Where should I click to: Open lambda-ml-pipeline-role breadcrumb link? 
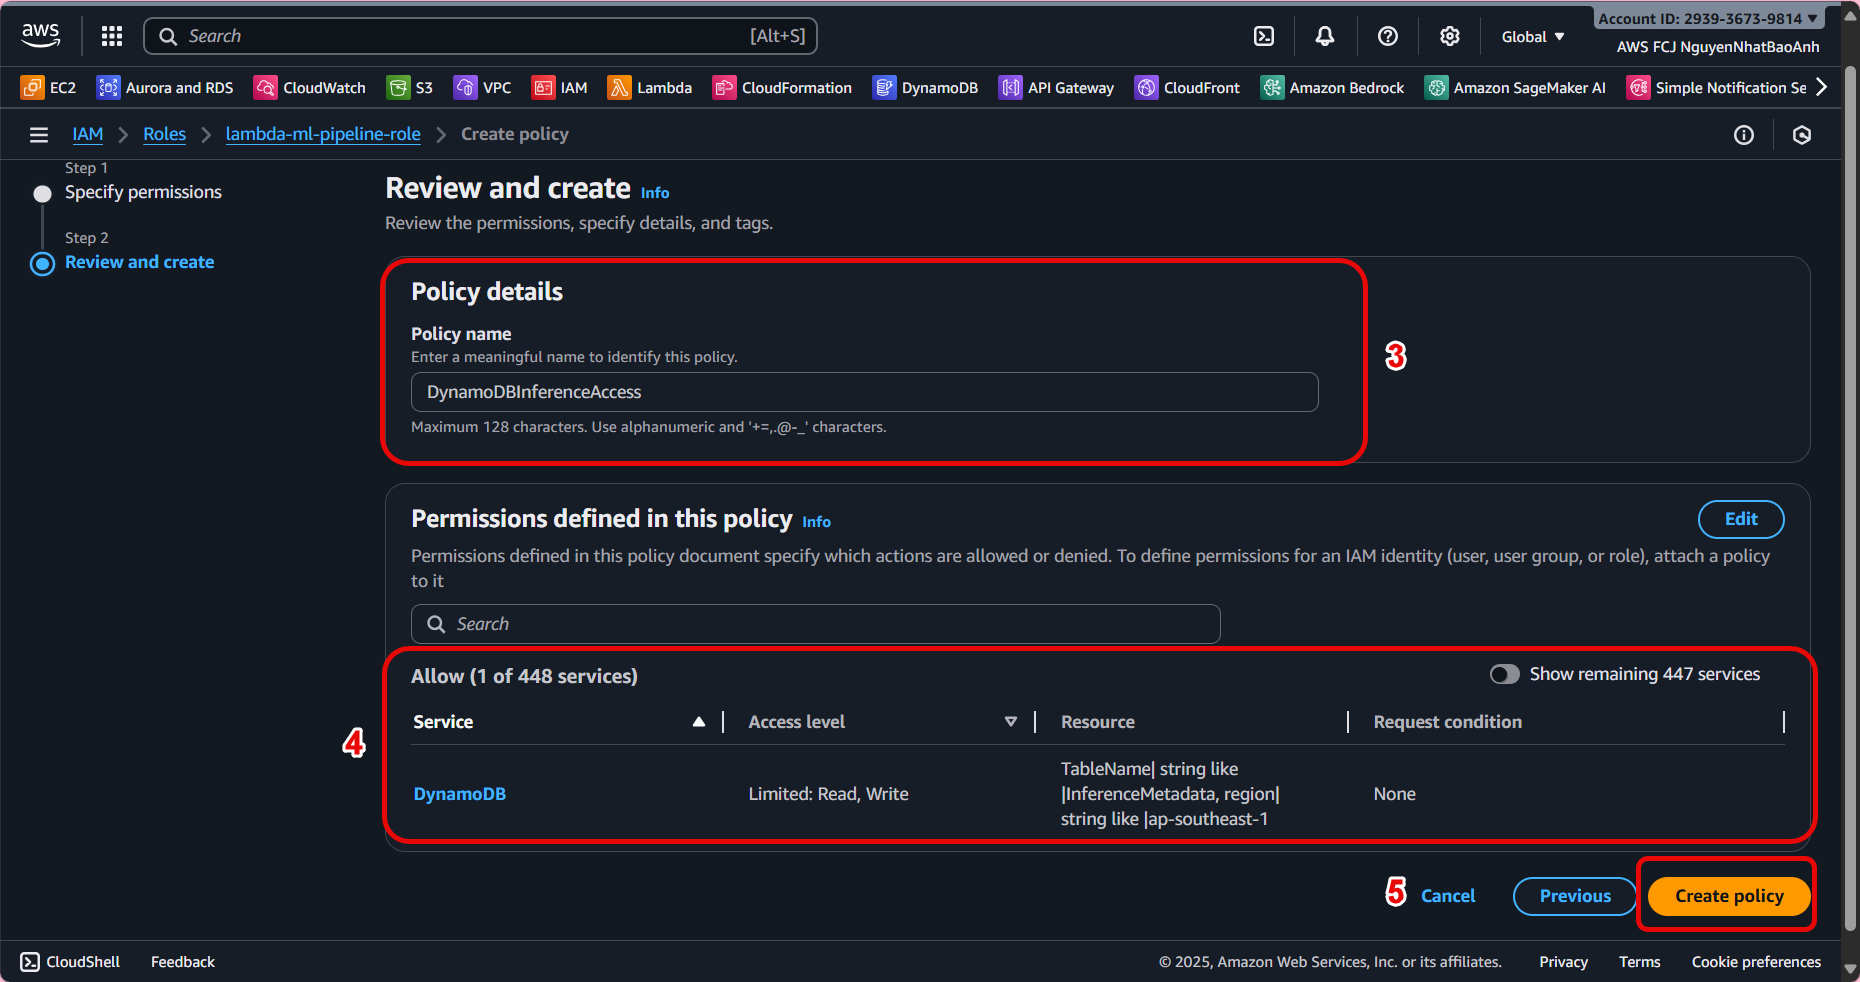point(323,134)
